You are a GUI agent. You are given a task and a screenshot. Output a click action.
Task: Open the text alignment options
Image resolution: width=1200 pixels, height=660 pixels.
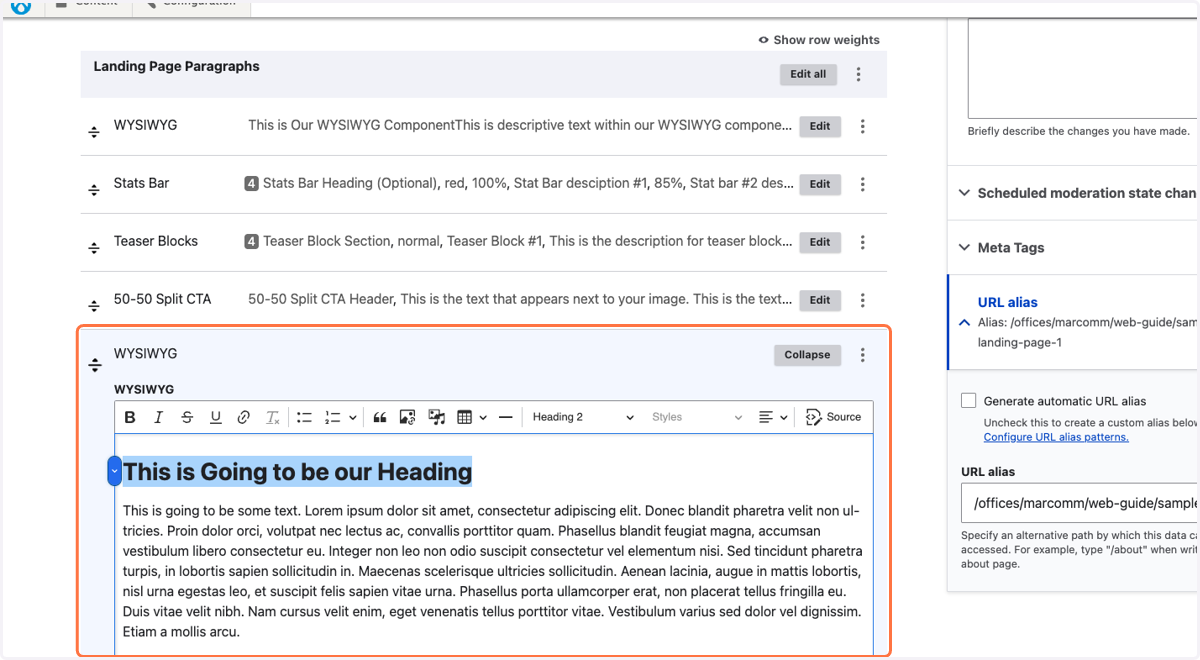(x=773, y=418)
